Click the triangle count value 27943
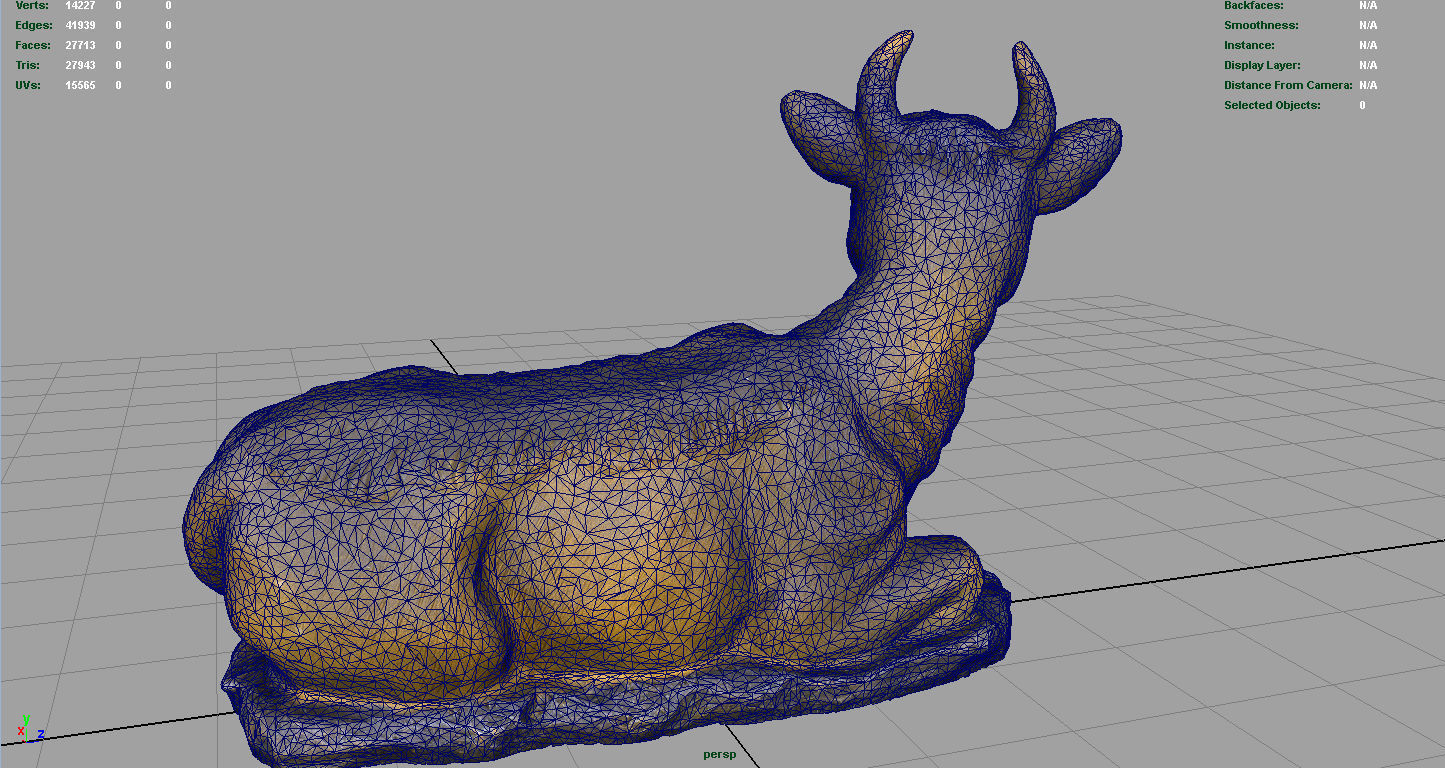1445x768 pixels. coord(80,65)
